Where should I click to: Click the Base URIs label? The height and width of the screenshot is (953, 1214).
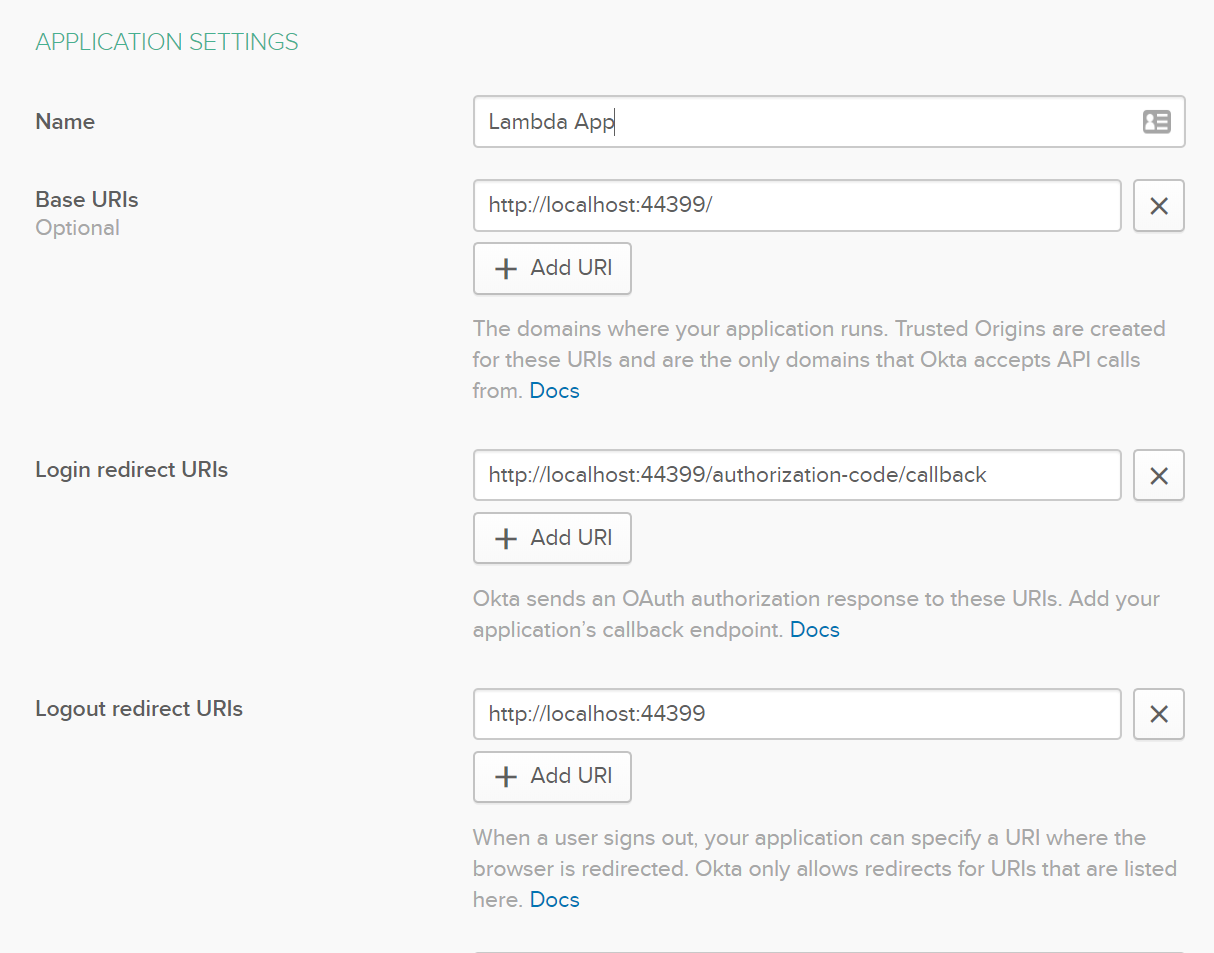[87, 200]
